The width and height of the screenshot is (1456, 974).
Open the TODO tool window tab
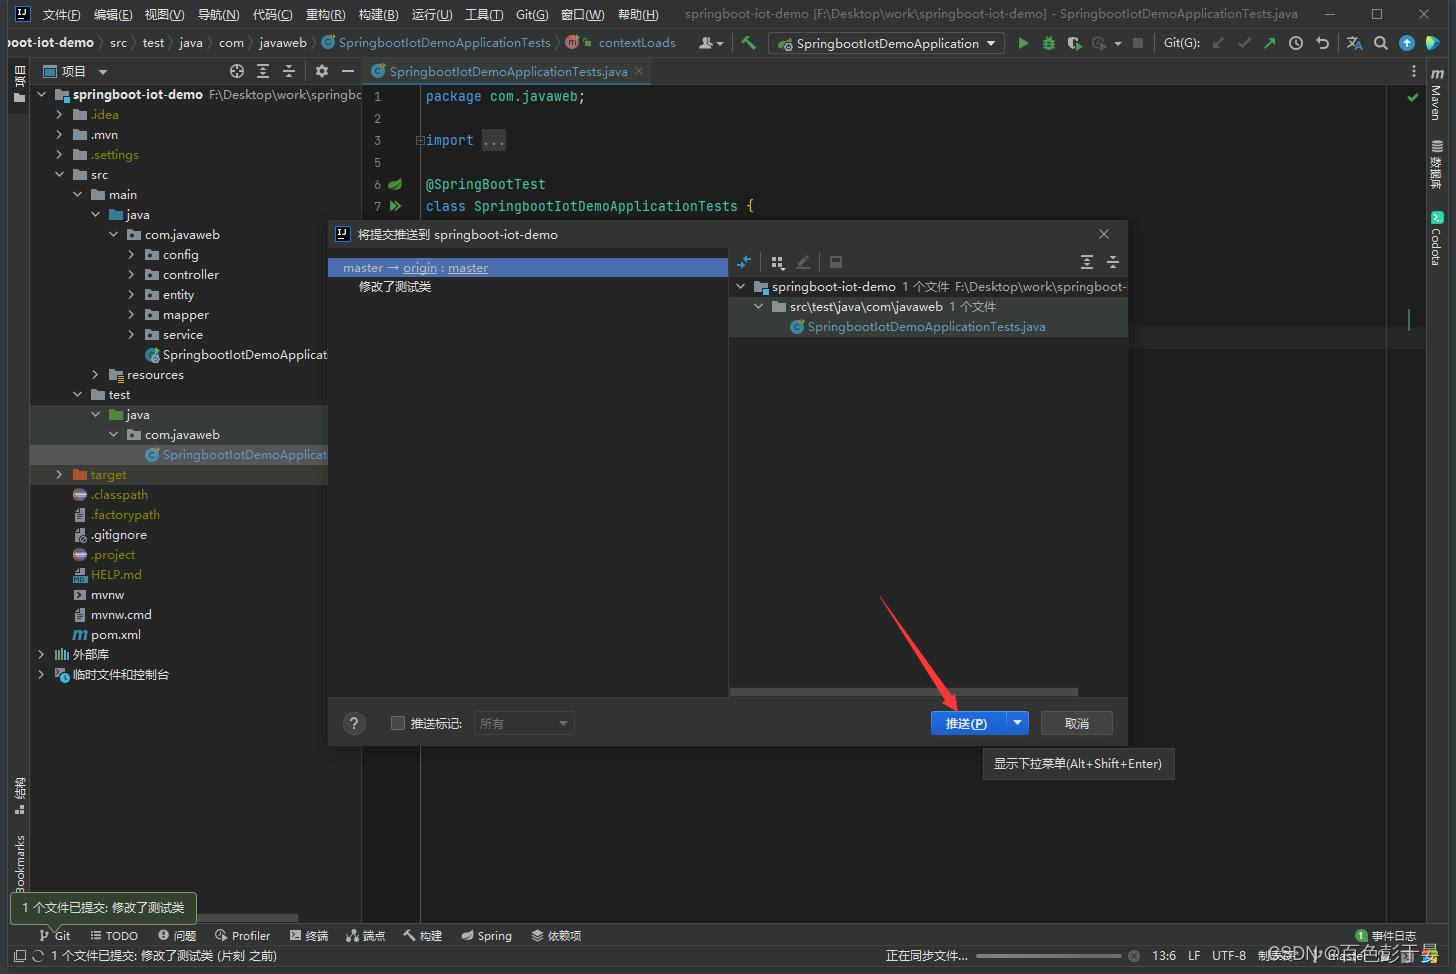[114, 935]
